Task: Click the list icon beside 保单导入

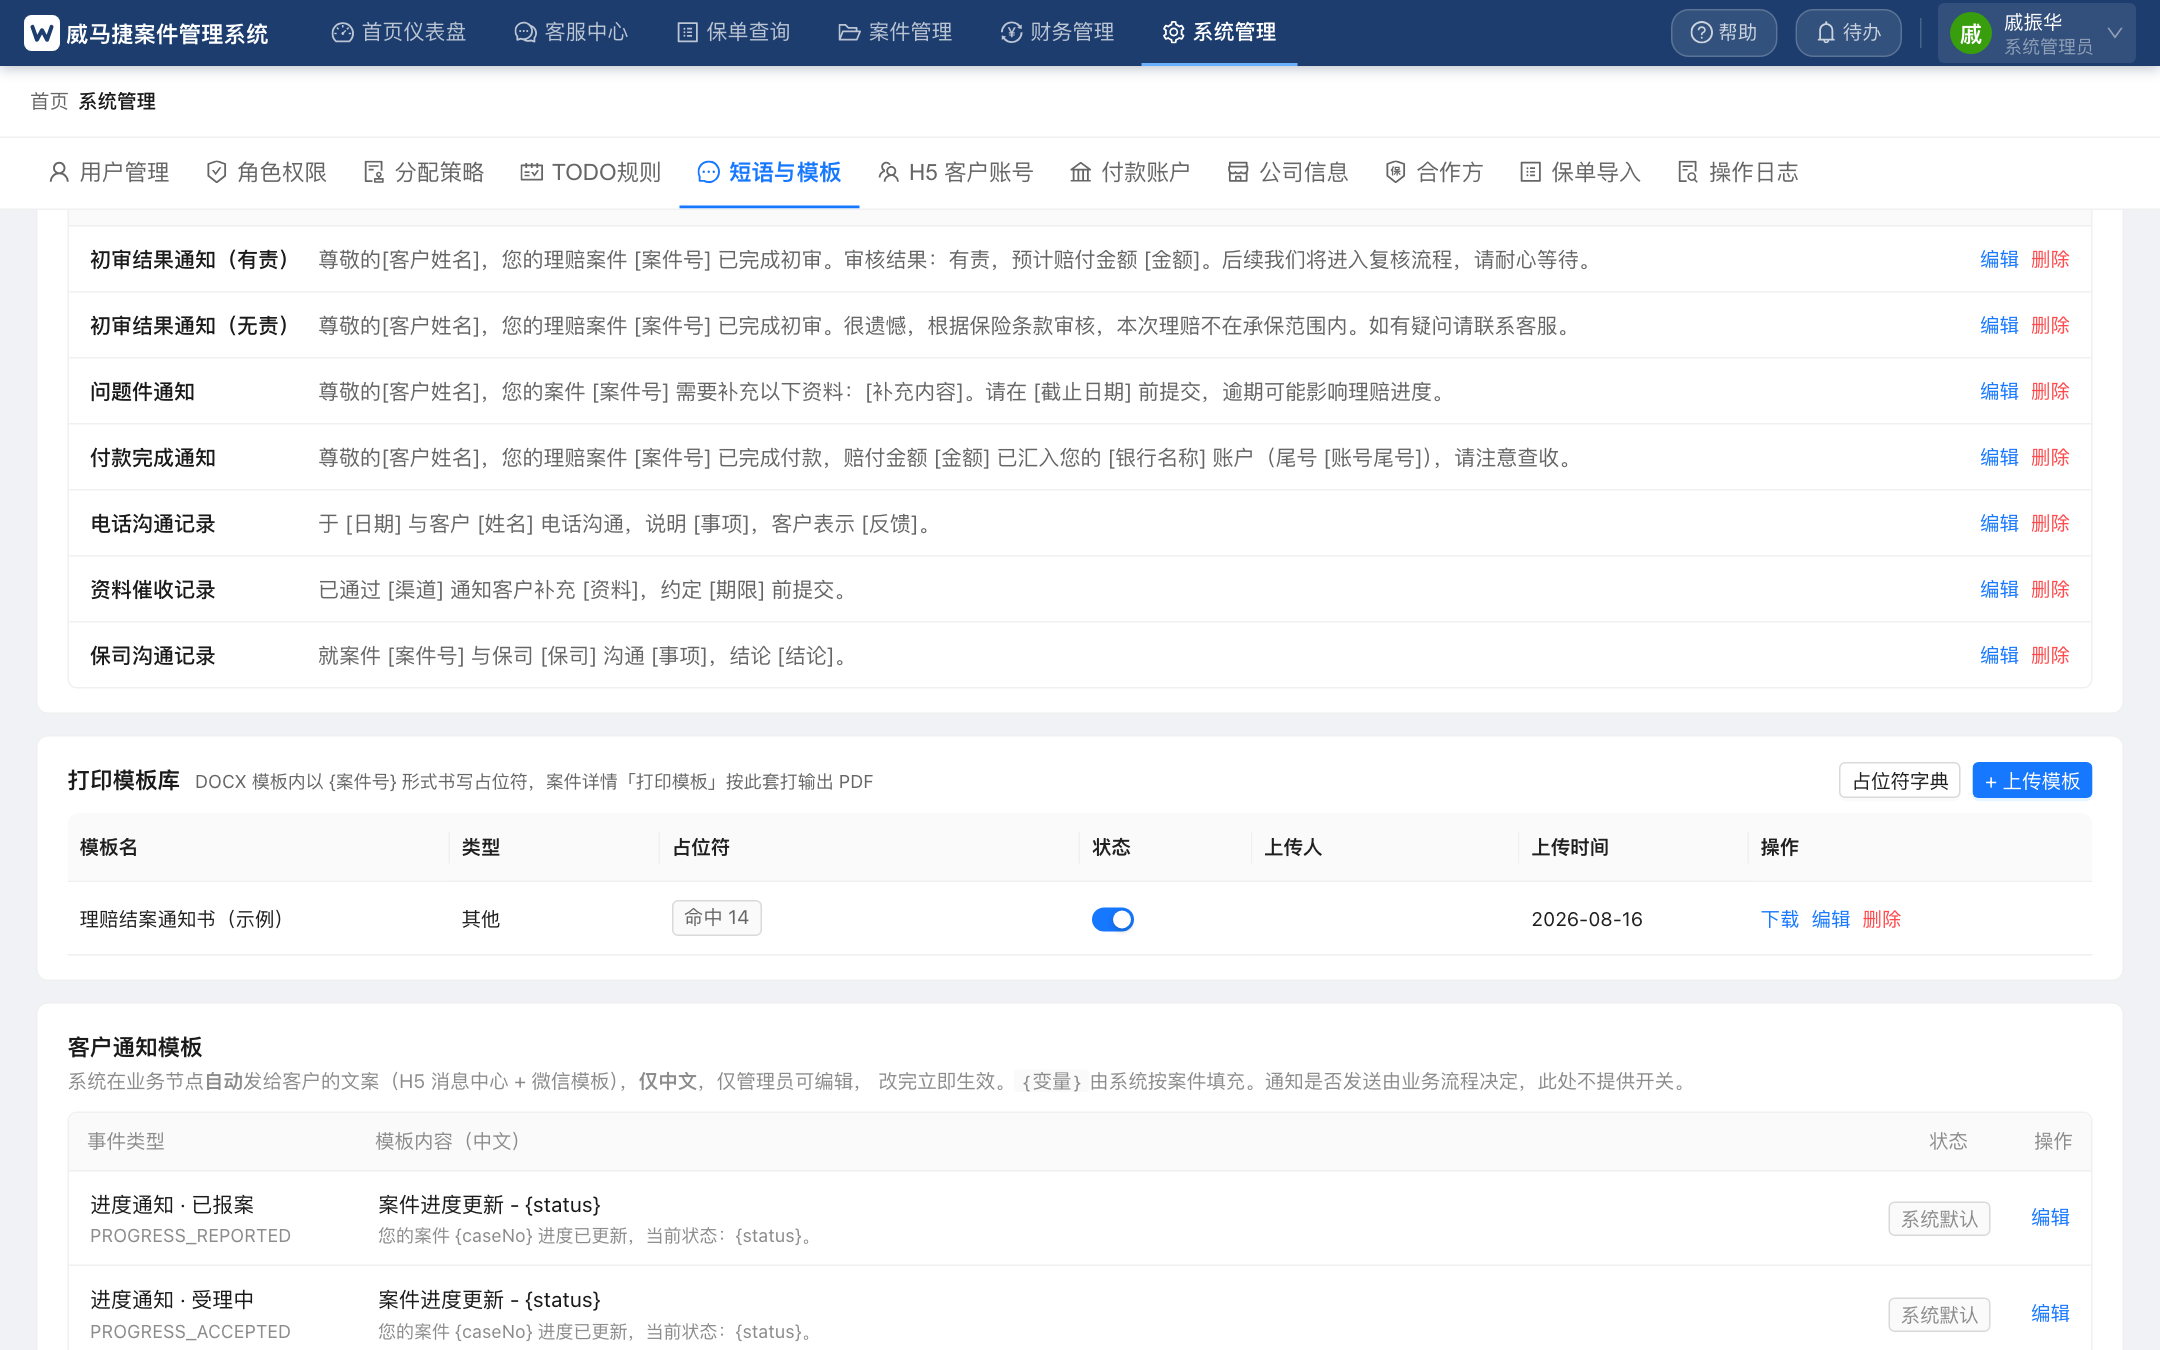Action: coord(1530,172)
